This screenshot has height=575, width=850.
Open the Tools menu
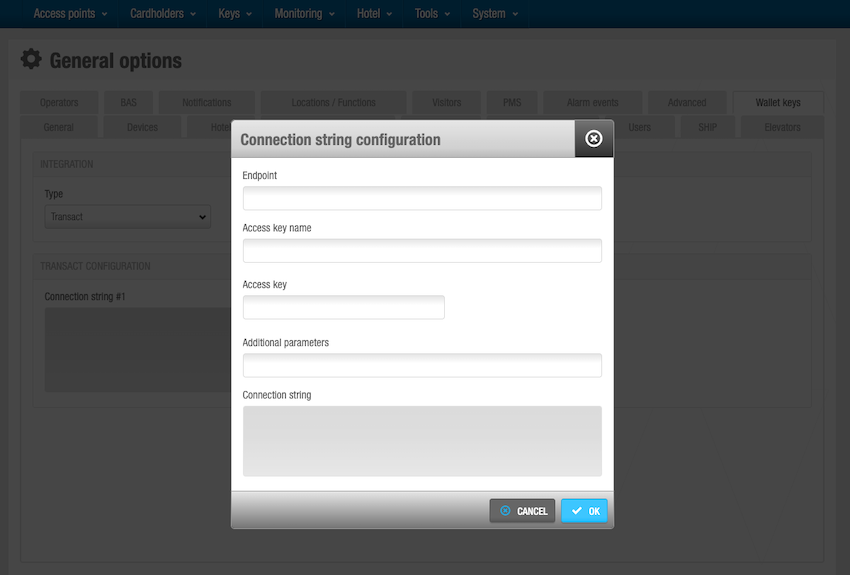tap(432, 14)
